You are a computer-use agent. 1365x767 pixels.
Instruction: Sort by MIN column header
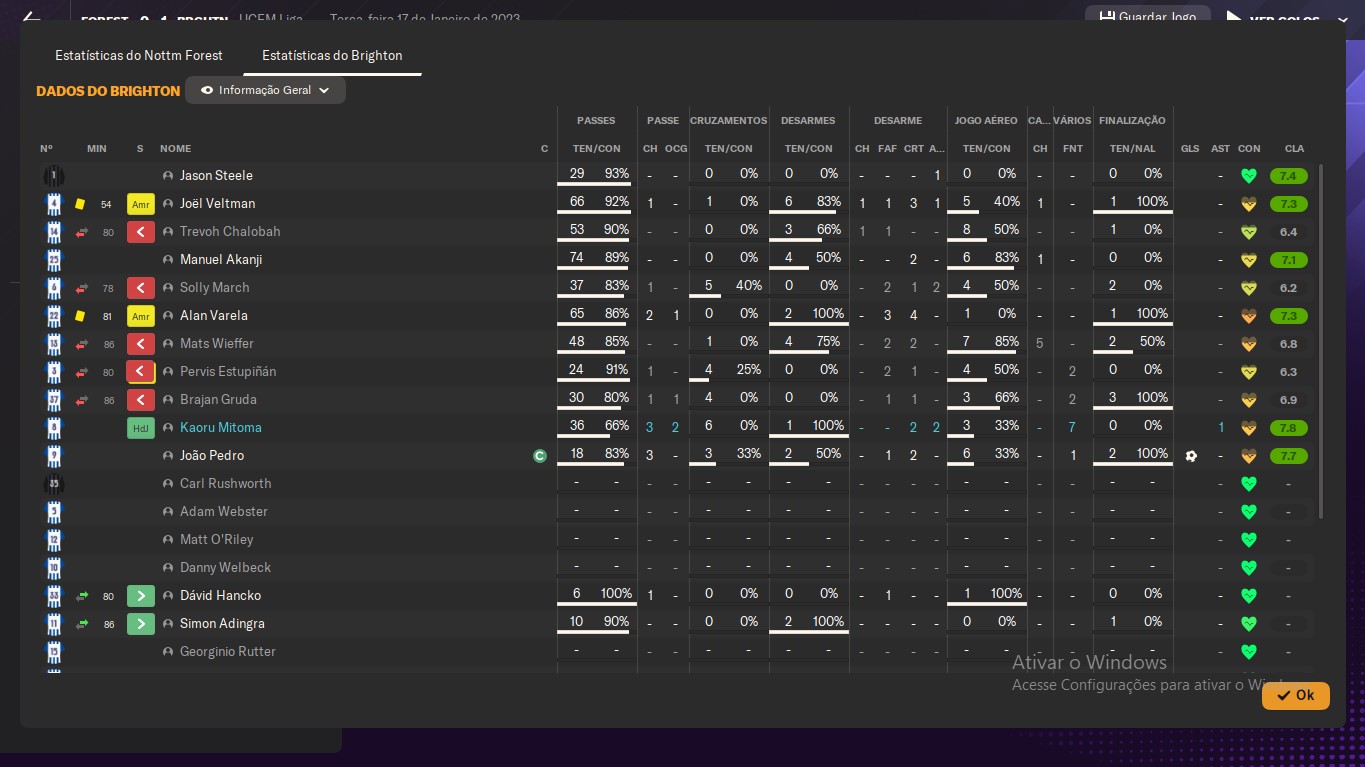(97, 149)
